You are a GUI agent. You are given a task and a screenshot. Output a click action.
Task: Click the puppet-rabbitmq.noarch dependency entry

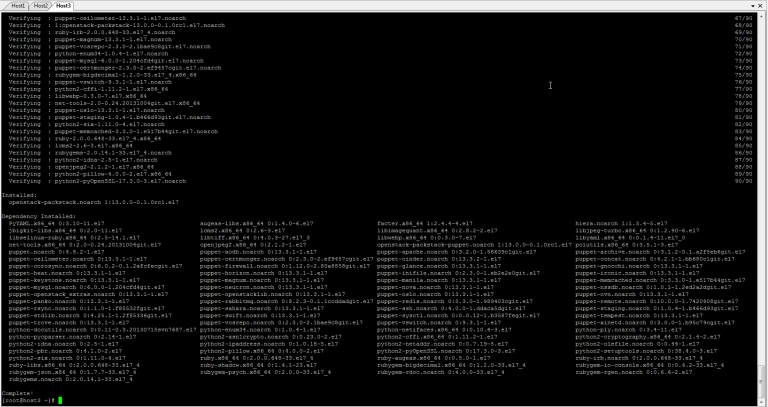point(287,301)
